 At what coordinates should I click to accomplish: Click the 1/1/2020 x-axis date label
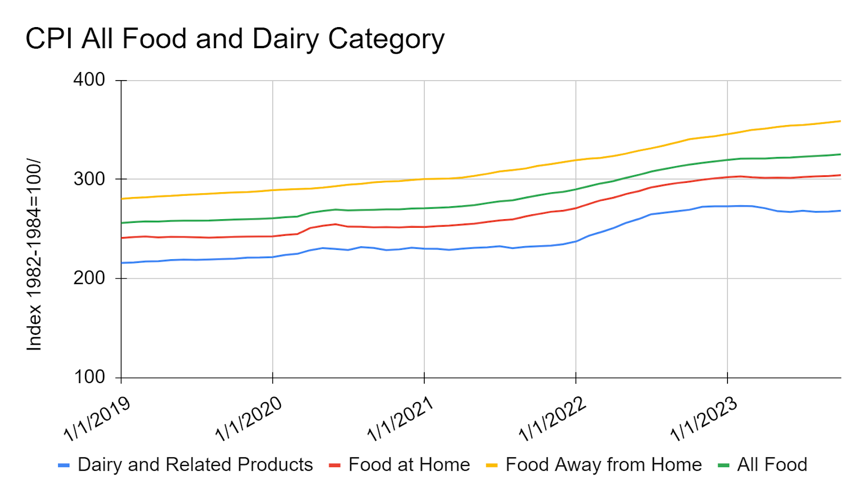click(249, 418)
